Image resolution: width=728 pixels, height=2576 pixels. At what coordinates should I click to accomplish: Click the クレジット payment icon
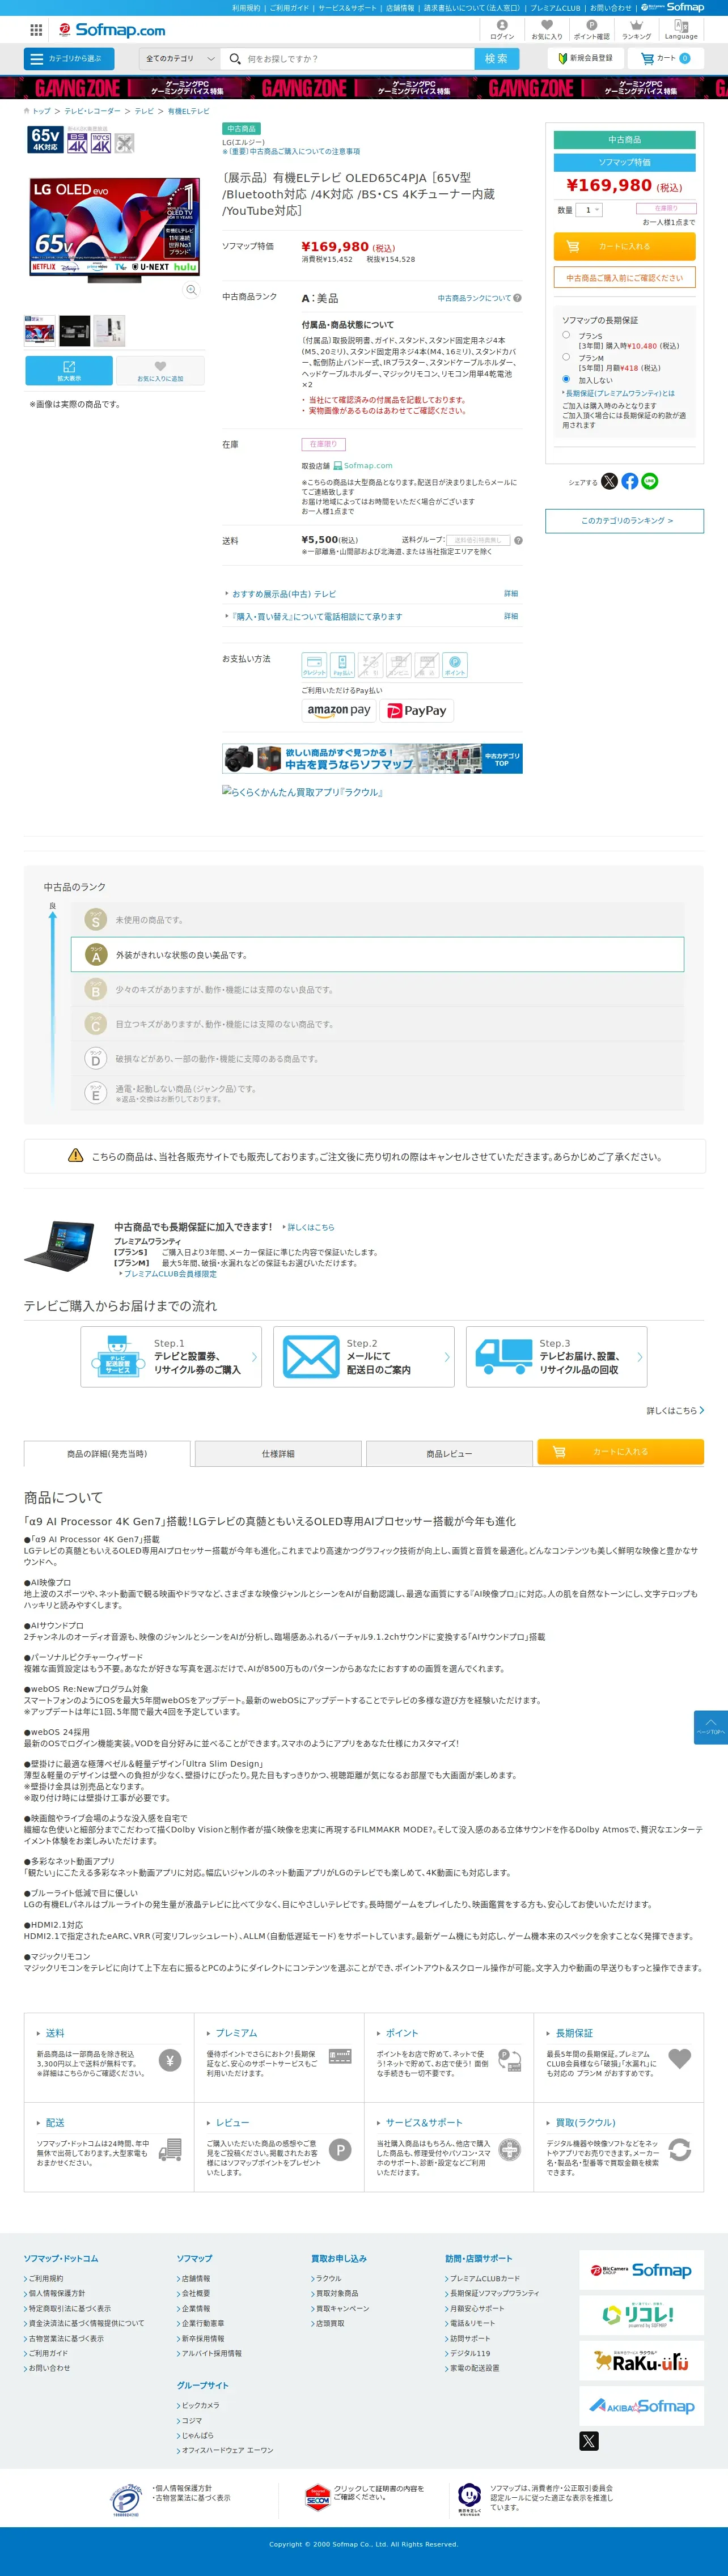pyautogui.click(x=315, y=665)
